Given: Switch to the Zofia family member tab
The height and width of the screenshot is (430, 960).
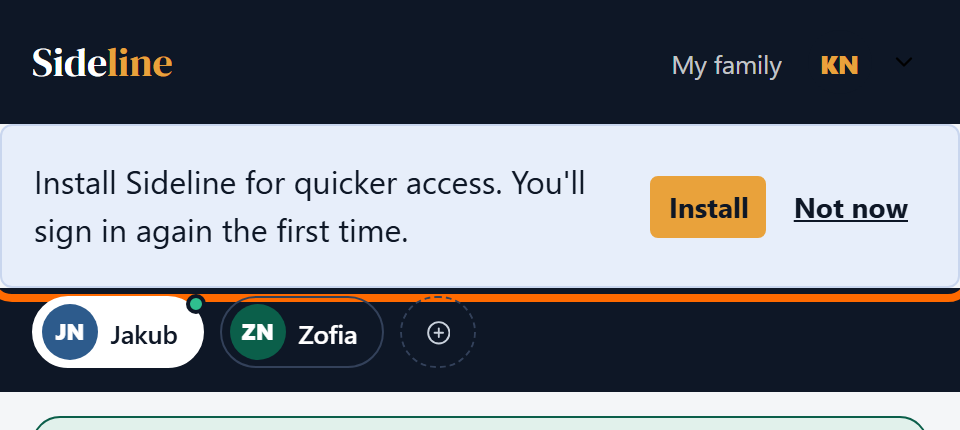Looking at the screenshot, I should click(x=302, y=332).
